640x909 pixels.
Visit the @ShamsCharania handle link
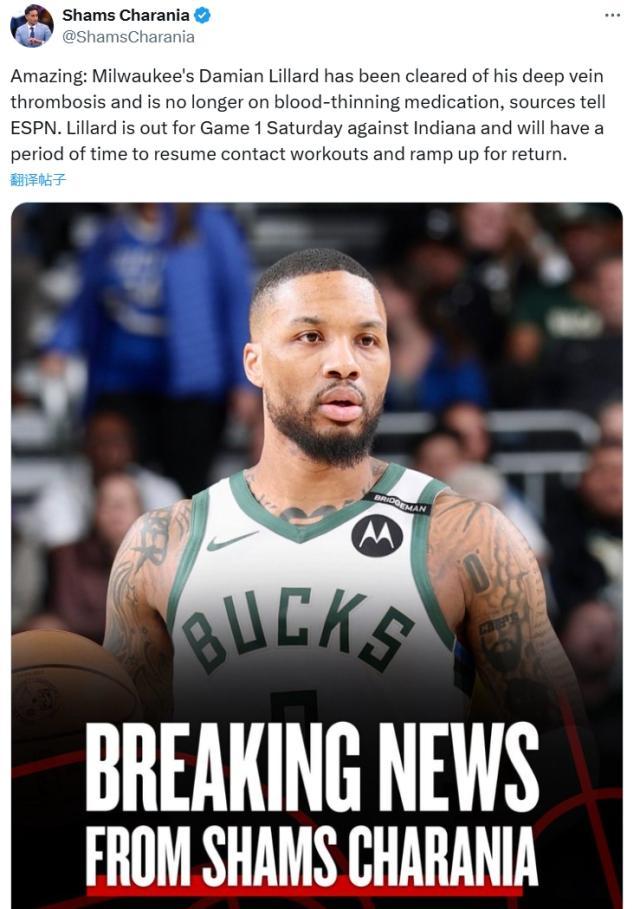(x=128, y=37)
